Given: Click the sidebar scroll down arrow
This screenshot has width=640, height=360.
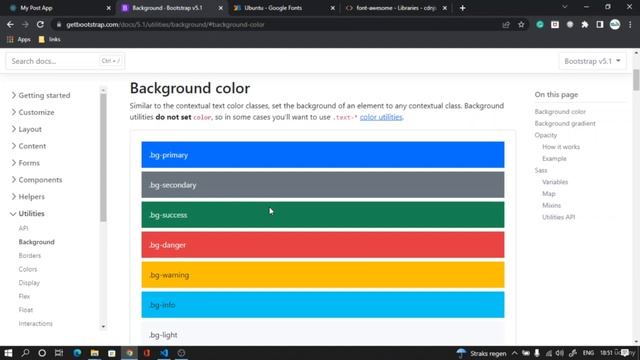Looking at the screenshot, I should coord(103,327).
